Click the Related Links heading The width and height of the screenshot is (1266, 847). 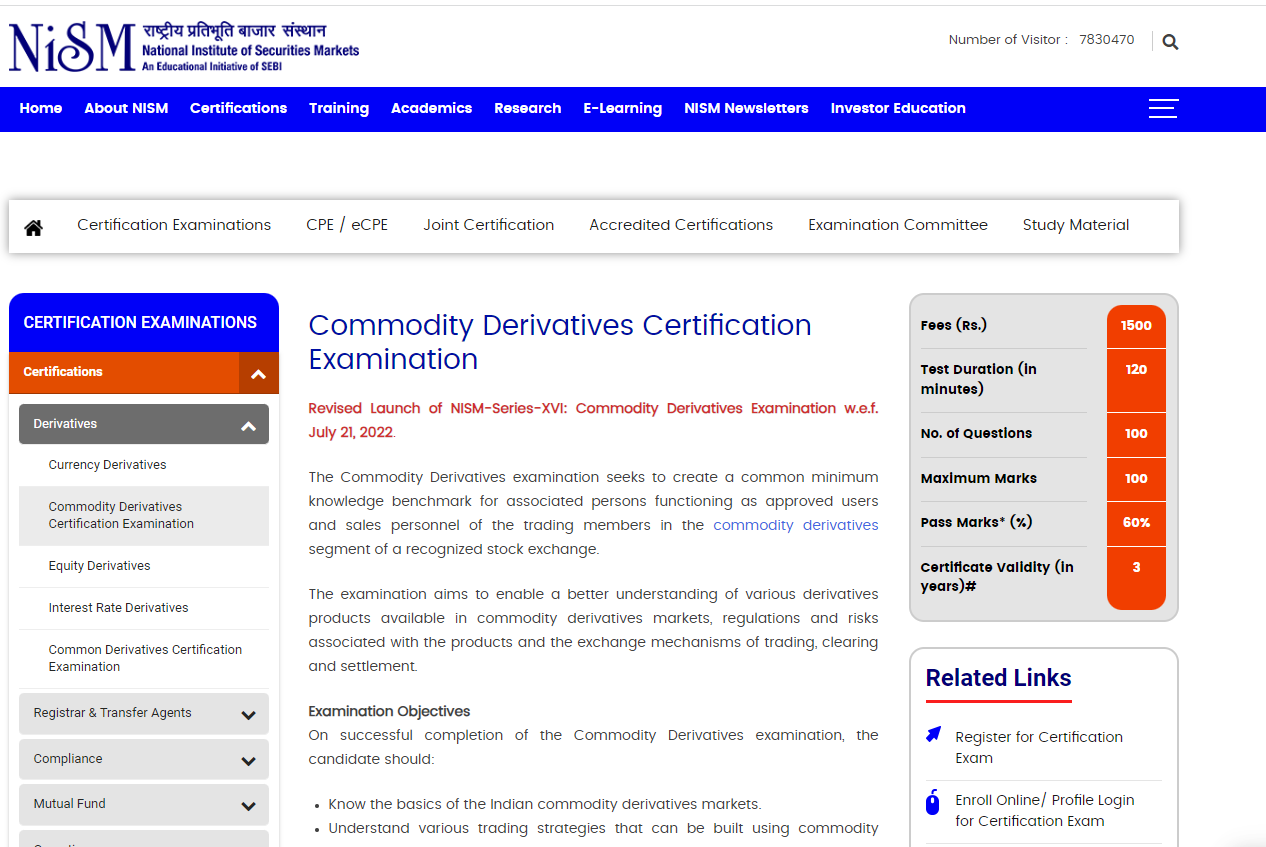pyautogui.click(x=998, y=678)
